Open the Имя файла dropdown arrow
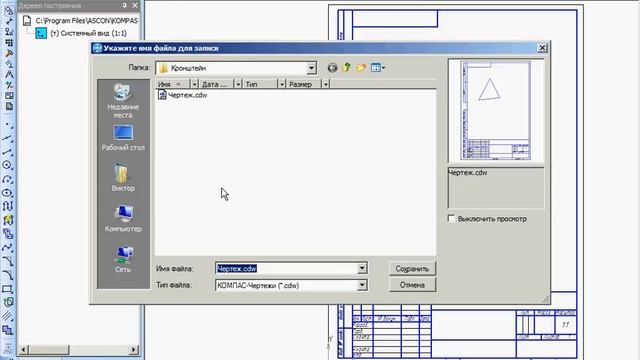640x360 pixels. tap(362, 268)
